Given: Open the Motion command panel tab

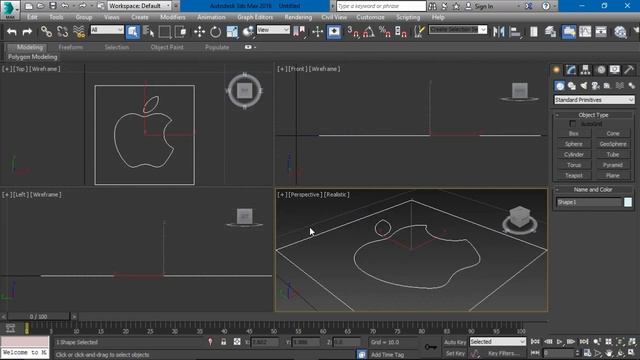Looking at the screenshot, I should tap(600, 70).
